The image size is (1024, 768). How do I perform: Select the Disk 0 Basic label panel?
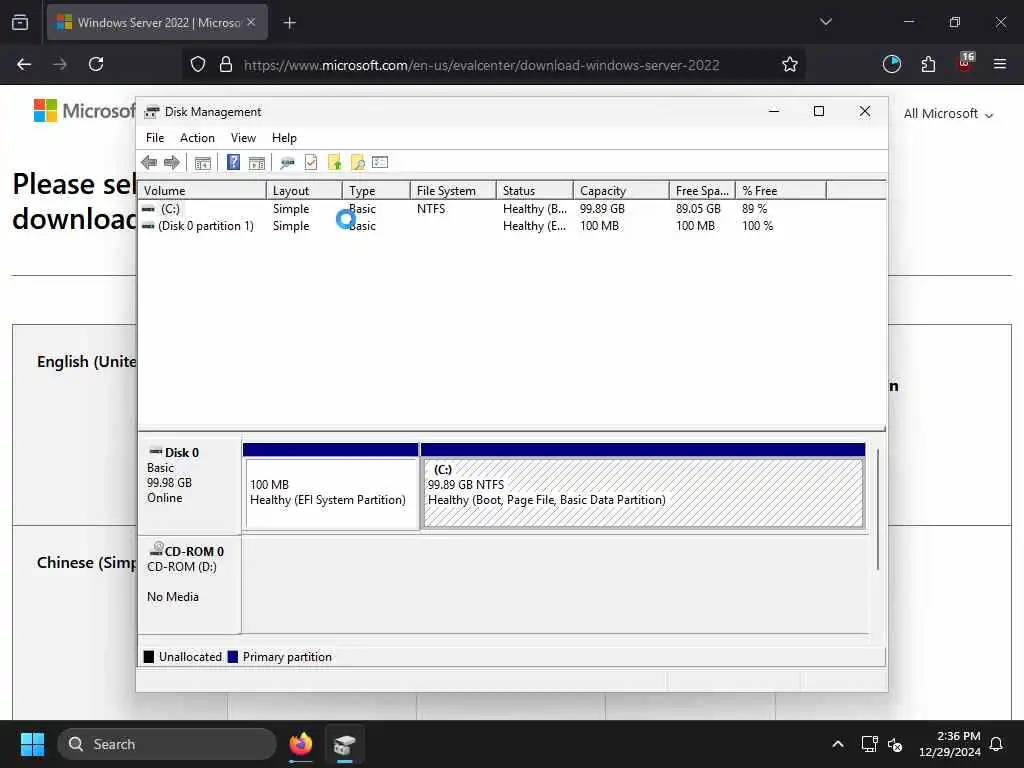click(189, 485)
